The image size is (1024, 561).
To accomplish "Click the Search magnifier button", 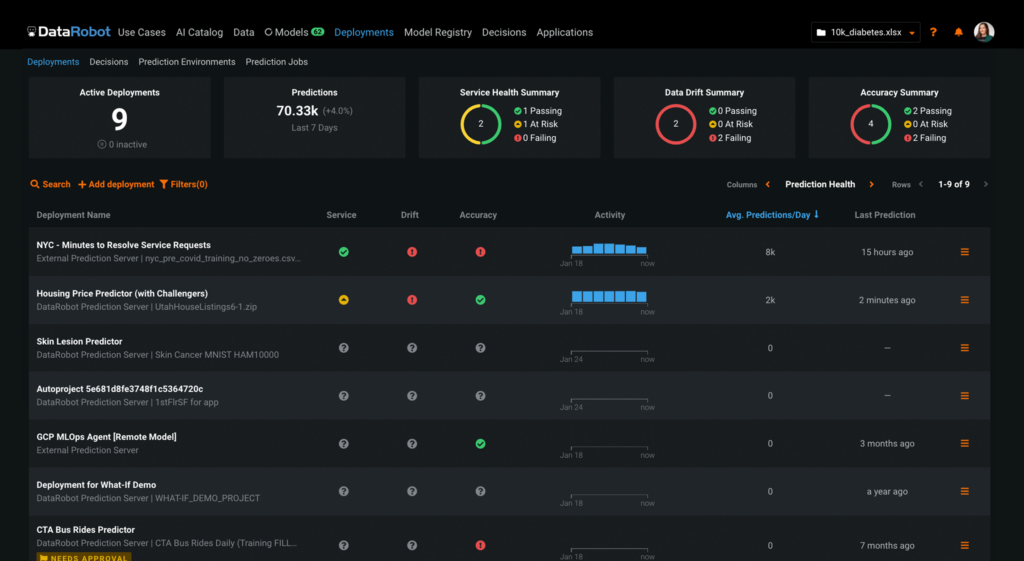I will click(50, 184).
